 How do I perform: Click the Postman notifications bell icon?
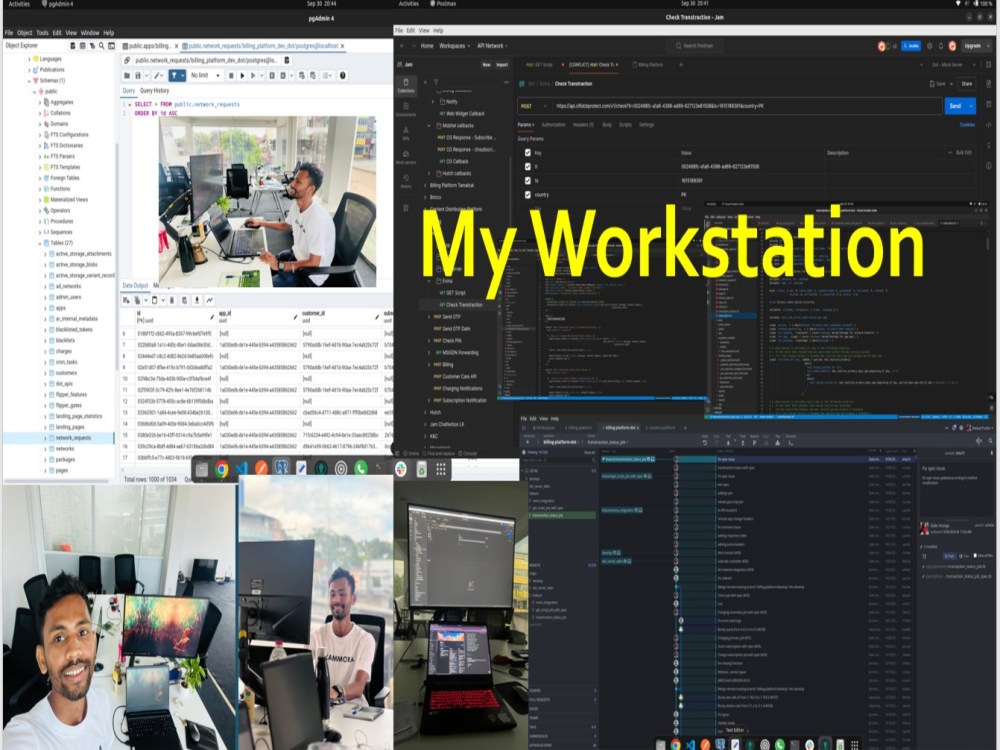[x=941, y=46]
